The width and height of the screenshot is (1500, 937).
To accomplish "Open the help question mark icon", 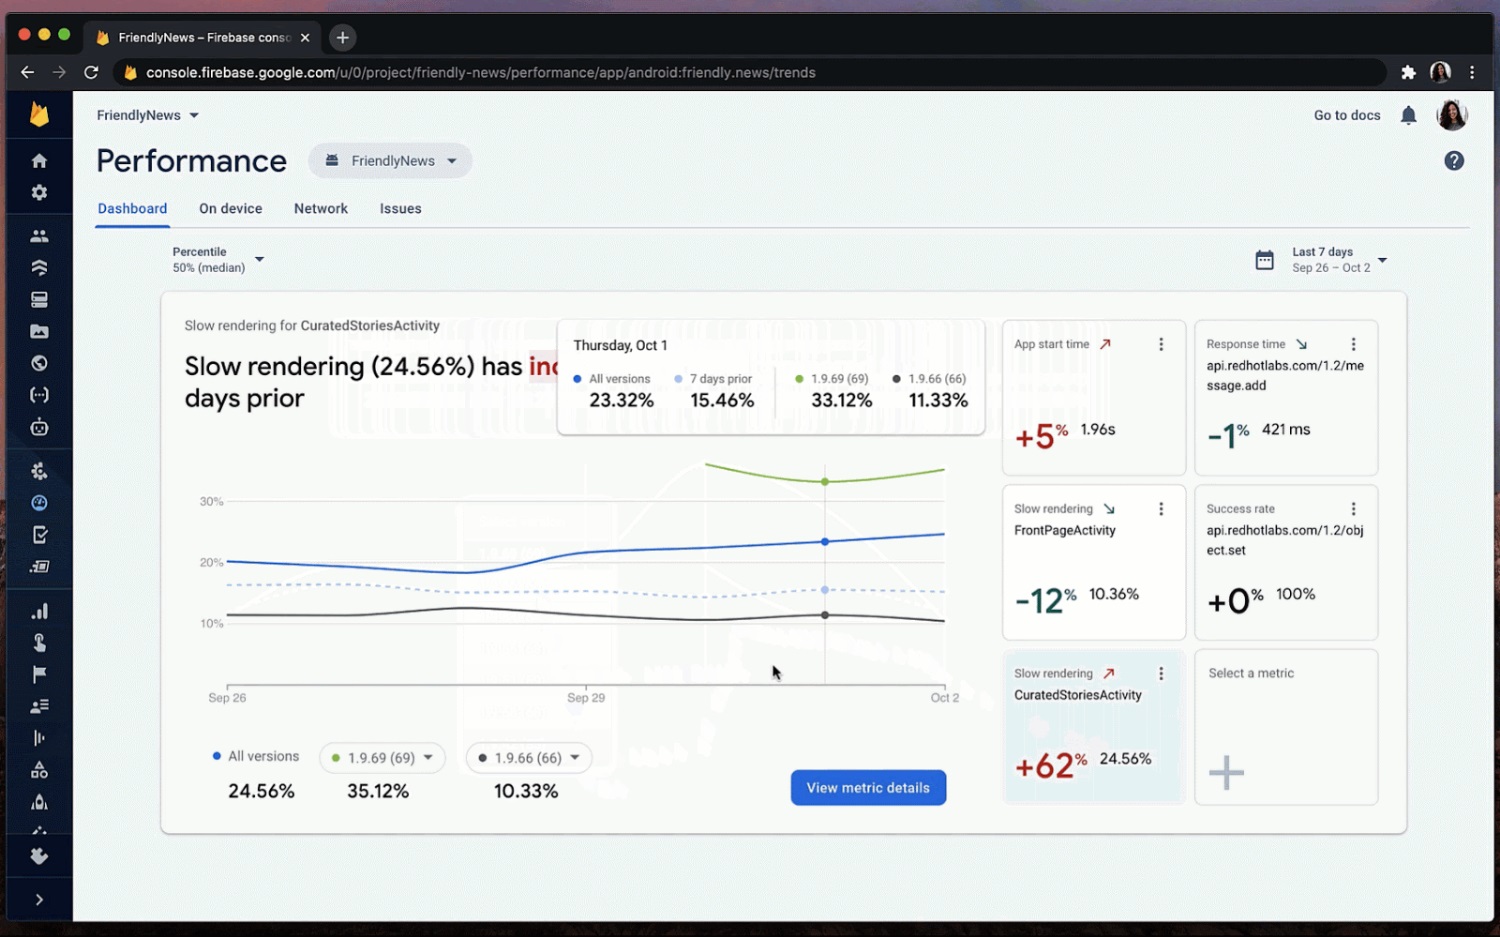I will [1454, 161].
